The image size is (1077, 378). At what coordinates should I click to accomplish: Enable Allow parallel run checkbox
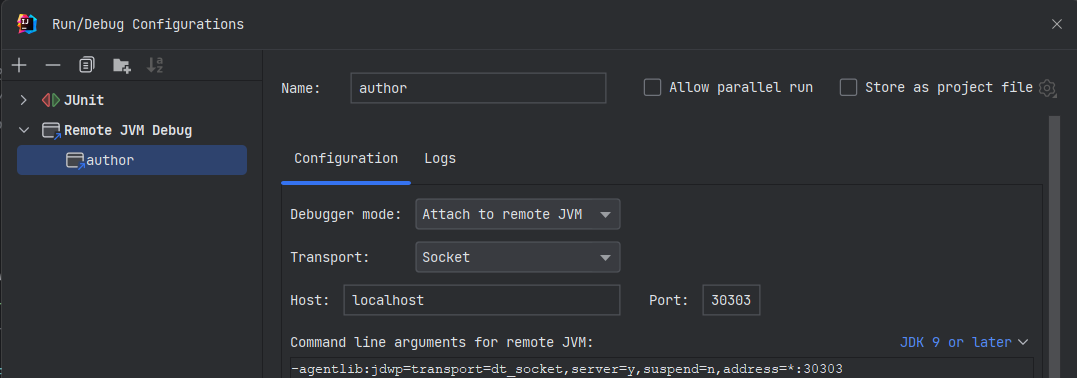(x=652, y=87)
